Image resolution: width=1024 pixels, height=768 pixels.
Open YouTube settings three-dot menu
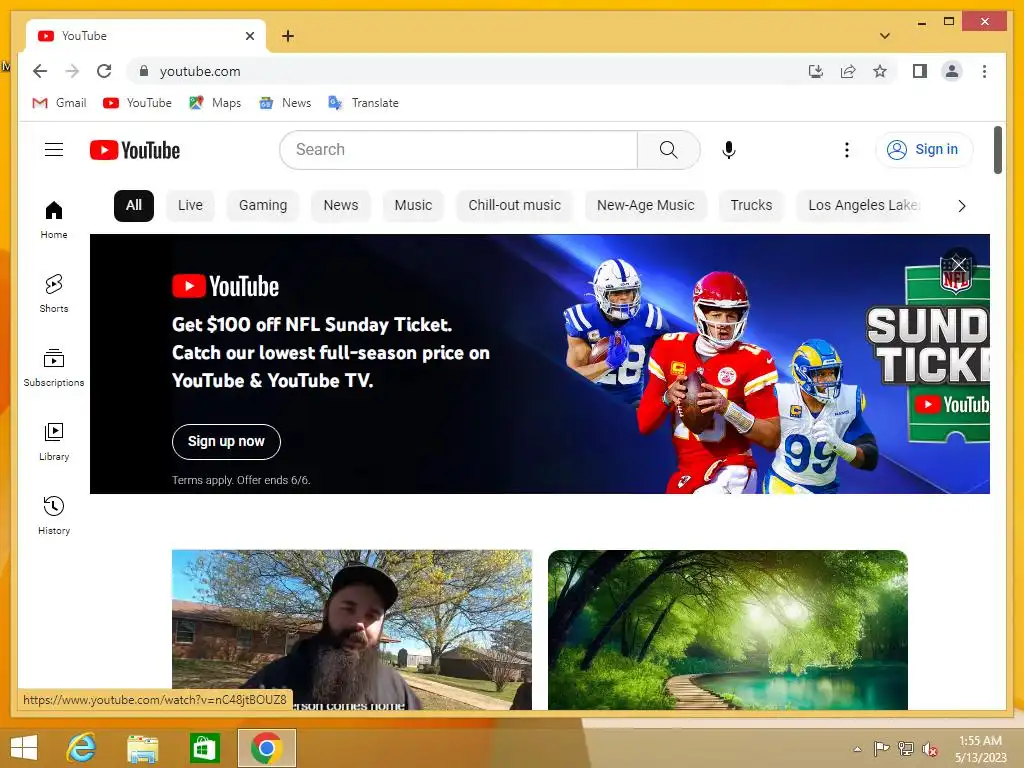pos(846,150)
